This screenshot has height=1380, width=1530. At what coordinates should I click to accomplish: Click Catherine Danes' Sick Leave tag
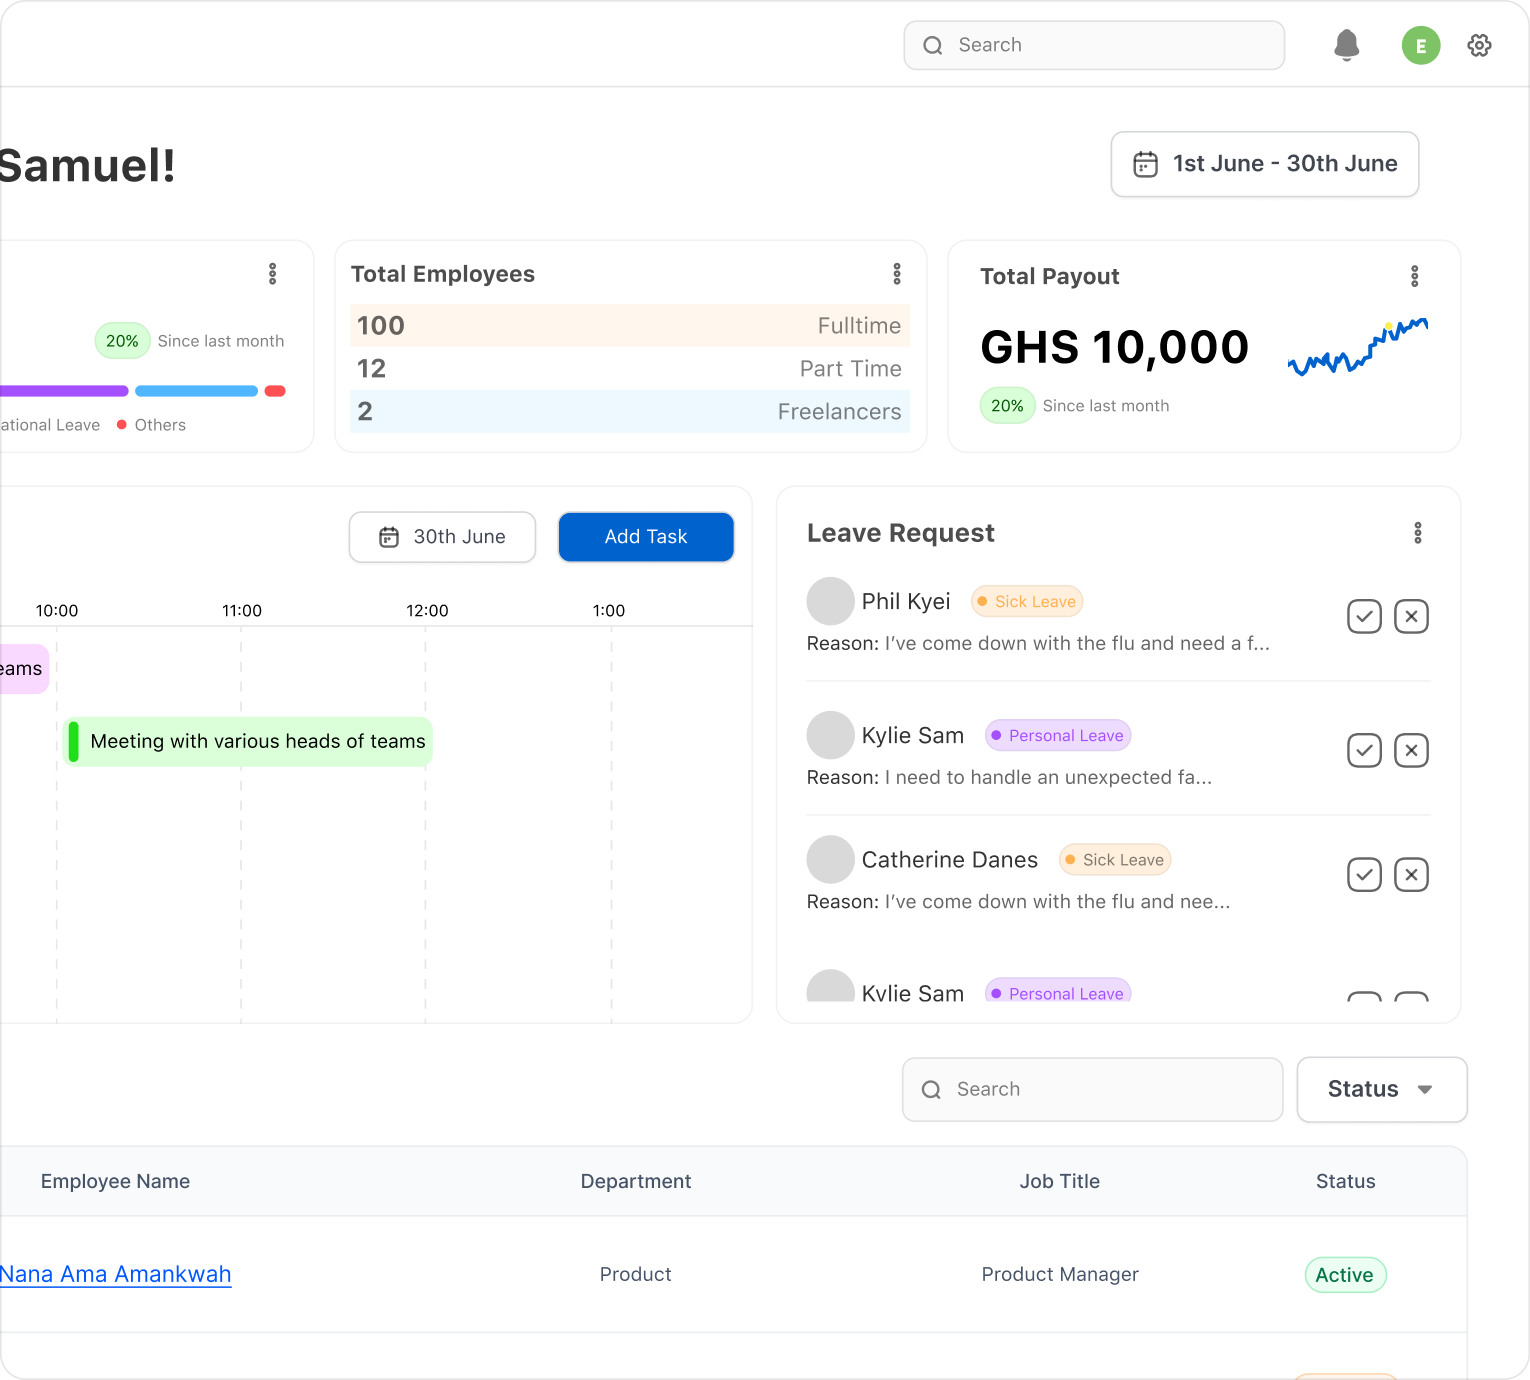pyautogui.click(x=1115, y=859)
